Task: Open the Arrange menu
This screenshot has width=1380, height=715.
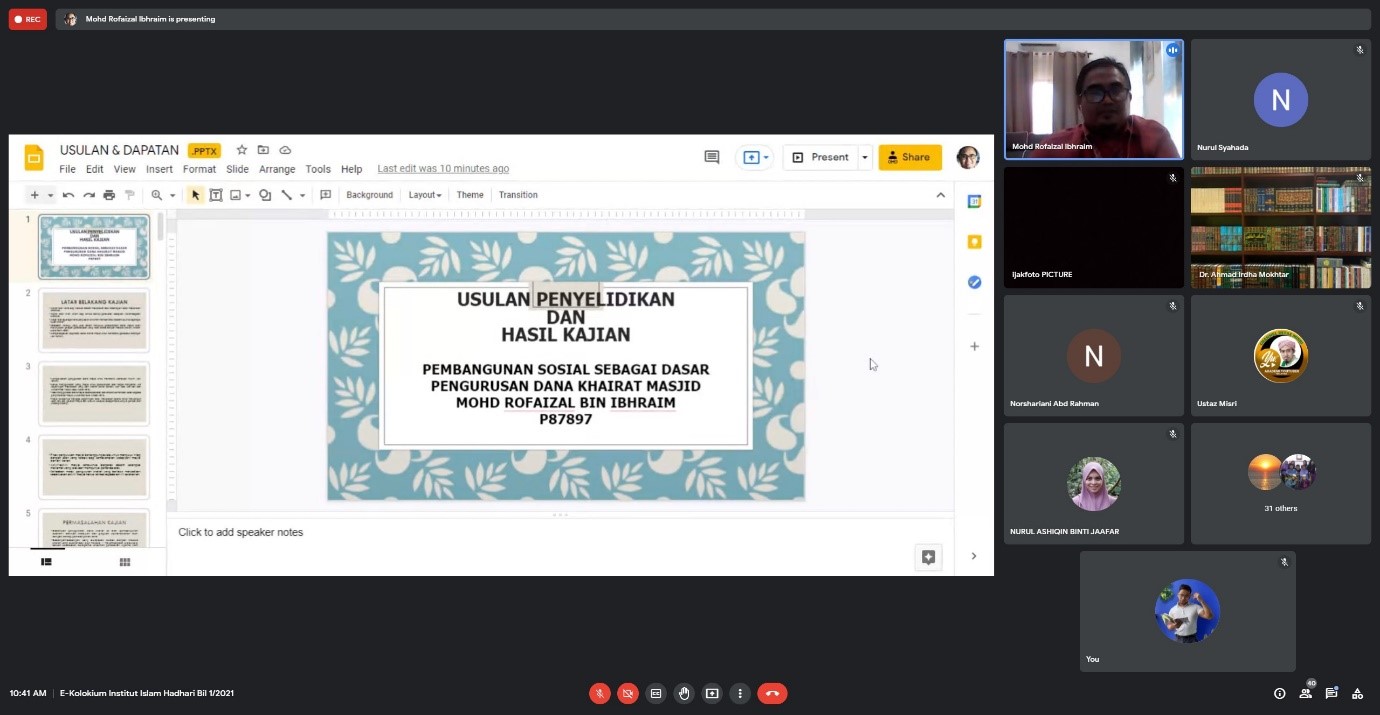Action: coord(277,169)
